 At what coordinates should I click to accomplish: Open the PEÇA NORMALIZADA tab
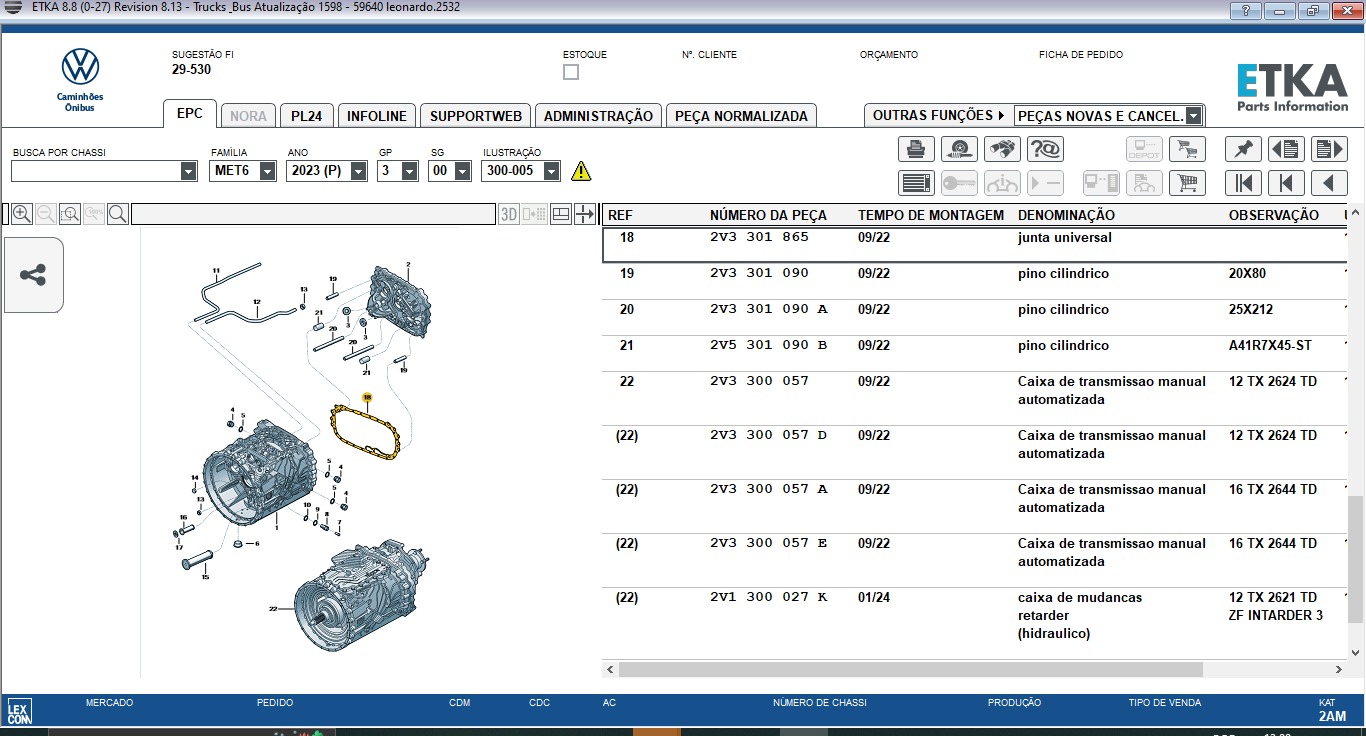coord(741,116)
